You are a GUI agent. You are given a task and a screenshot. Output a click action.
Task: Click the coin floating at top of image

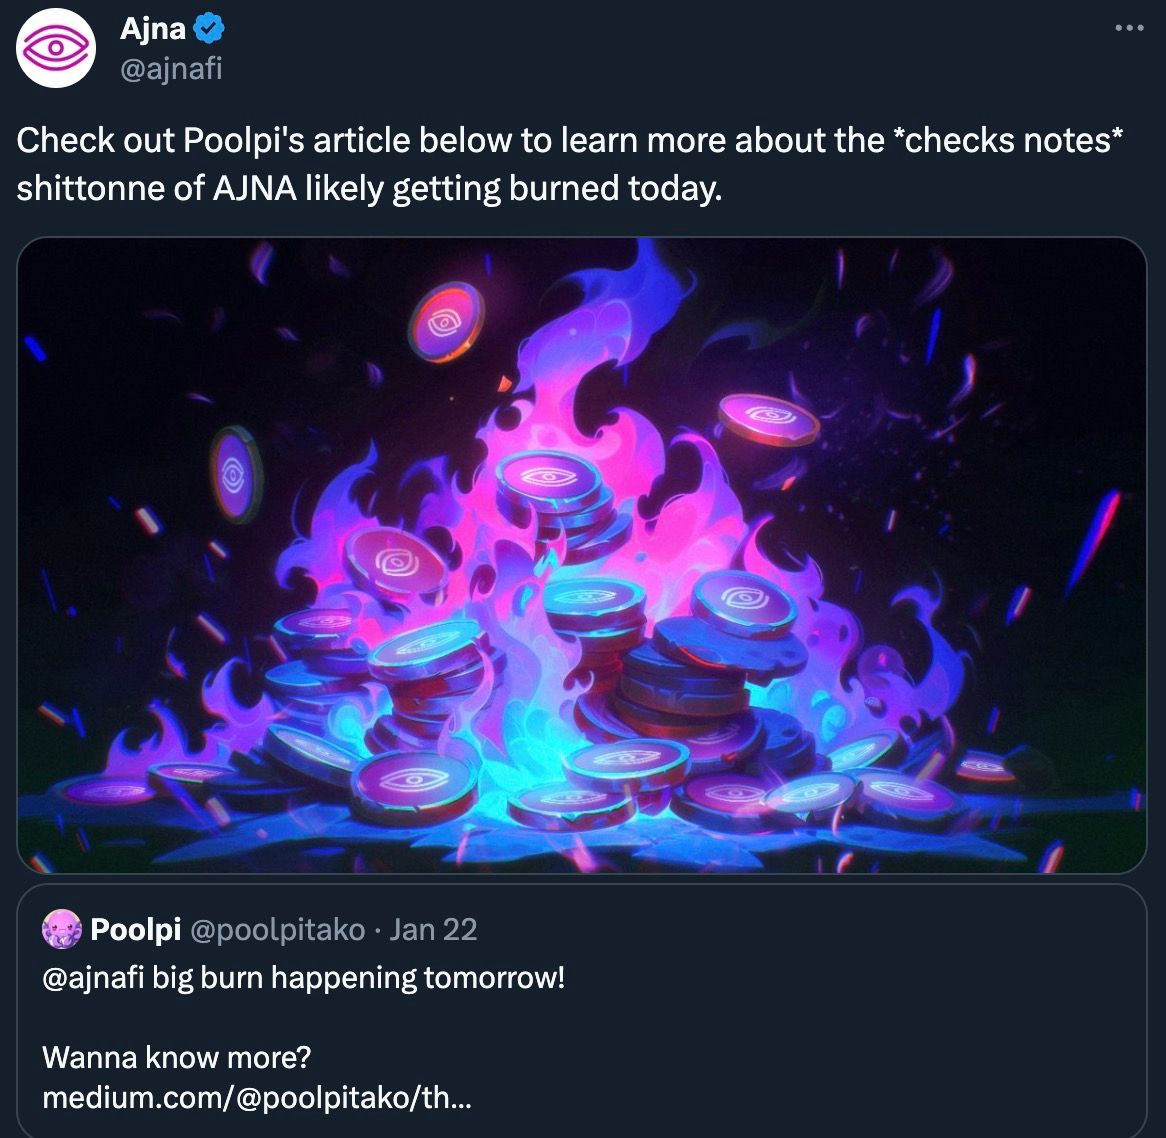coord(444,320)
